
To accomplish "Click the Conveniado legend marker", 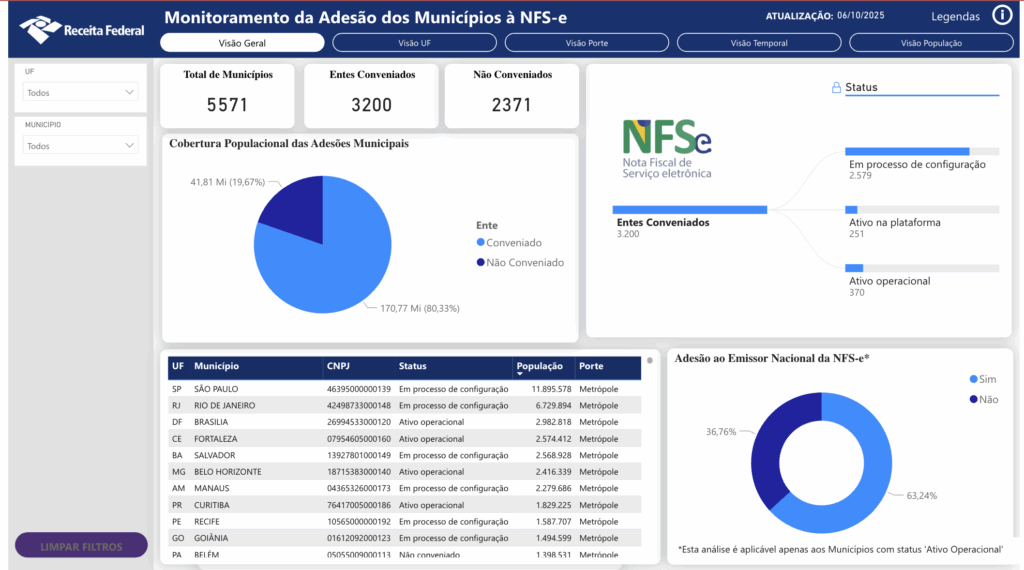I will click(481, 243).
